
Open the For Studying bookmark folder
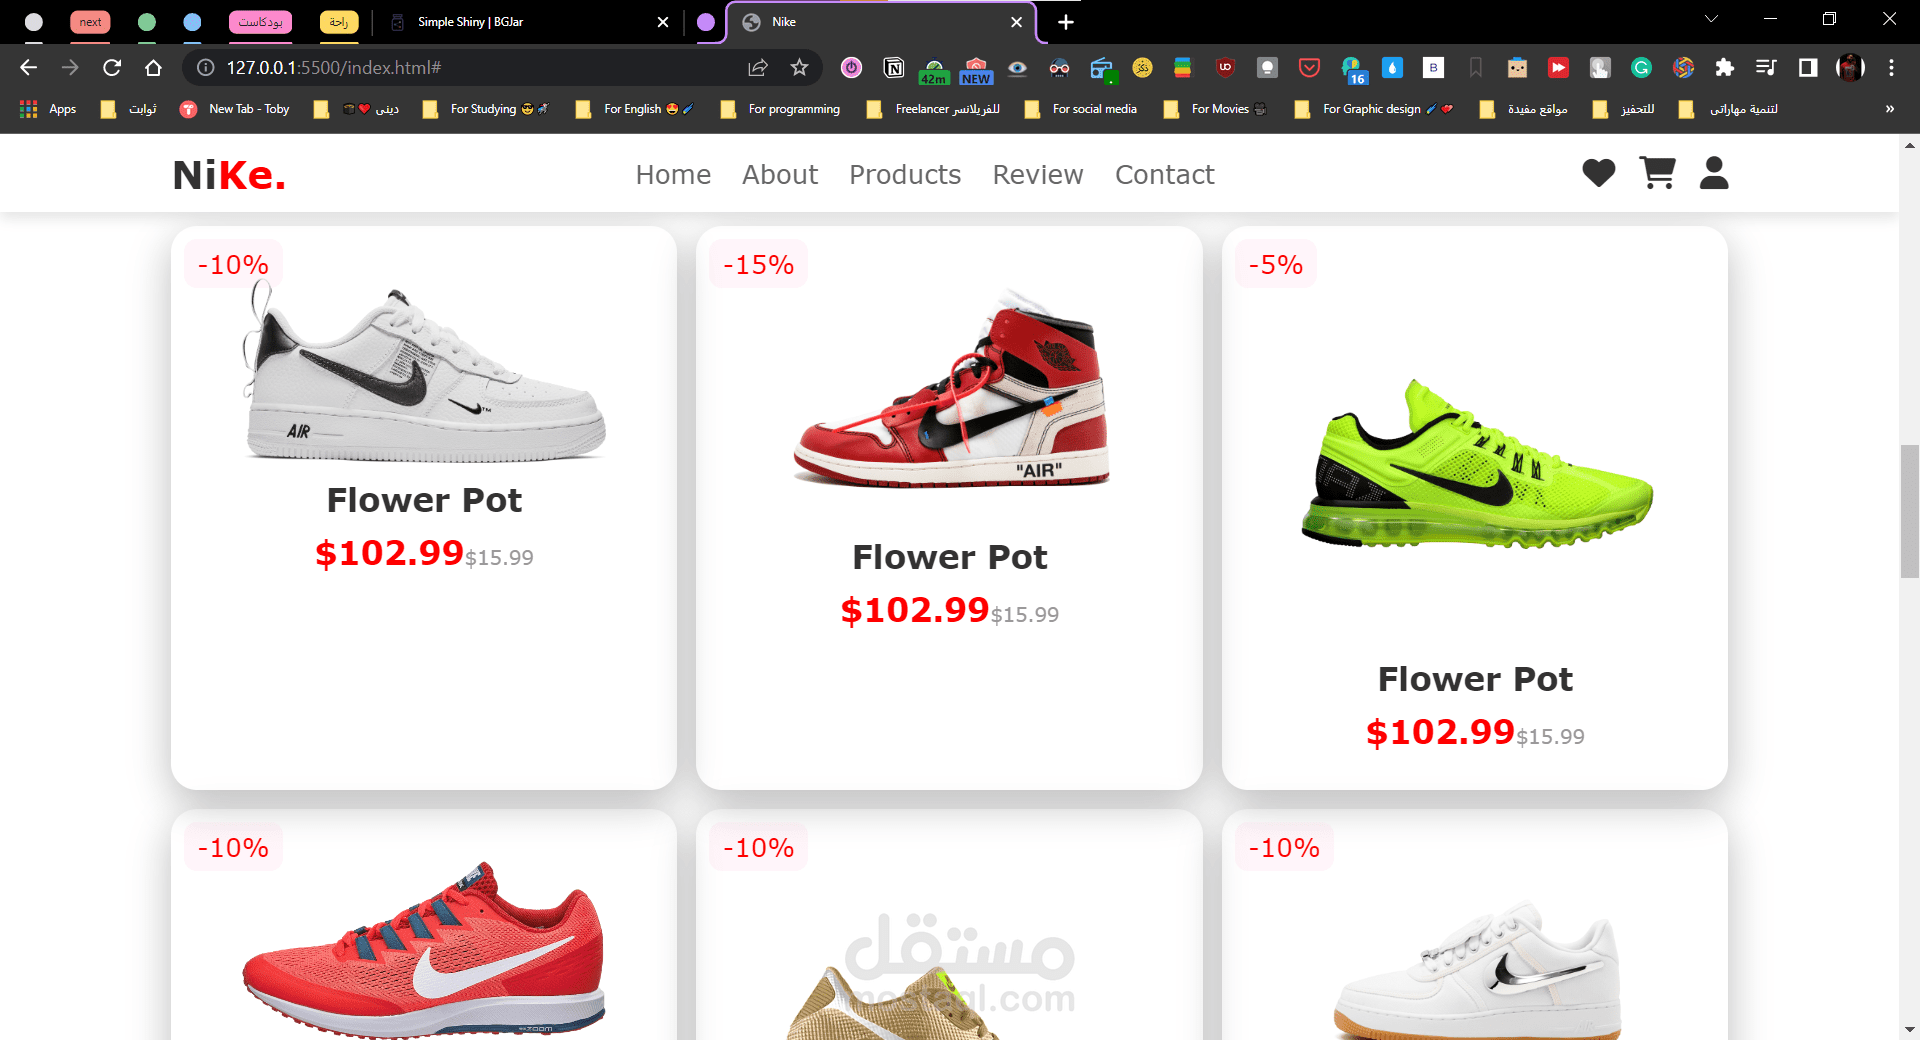click(486, 109)
